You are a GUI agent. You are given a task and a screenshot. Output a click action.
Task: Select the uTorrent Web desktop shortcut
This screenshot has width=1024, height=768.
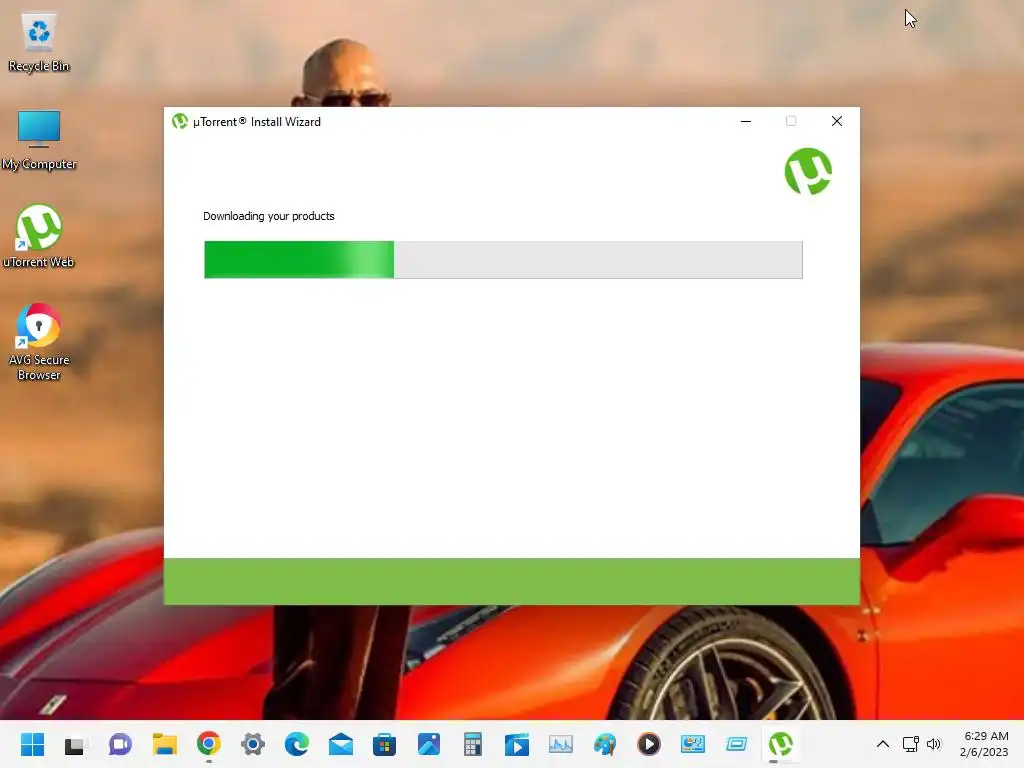(39, 236)
